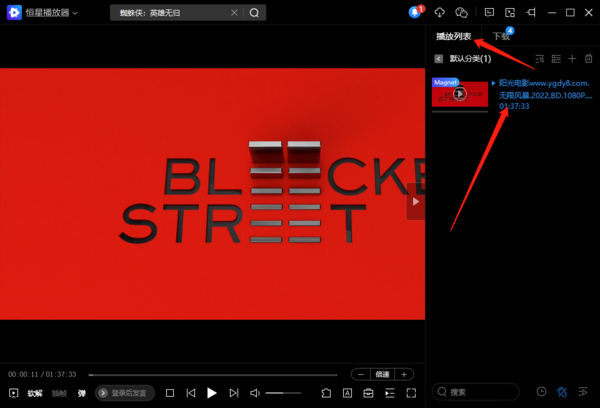Open the notification bell with red badge
The width and height of the screenshot is (600, 408).
pos(416,12)
